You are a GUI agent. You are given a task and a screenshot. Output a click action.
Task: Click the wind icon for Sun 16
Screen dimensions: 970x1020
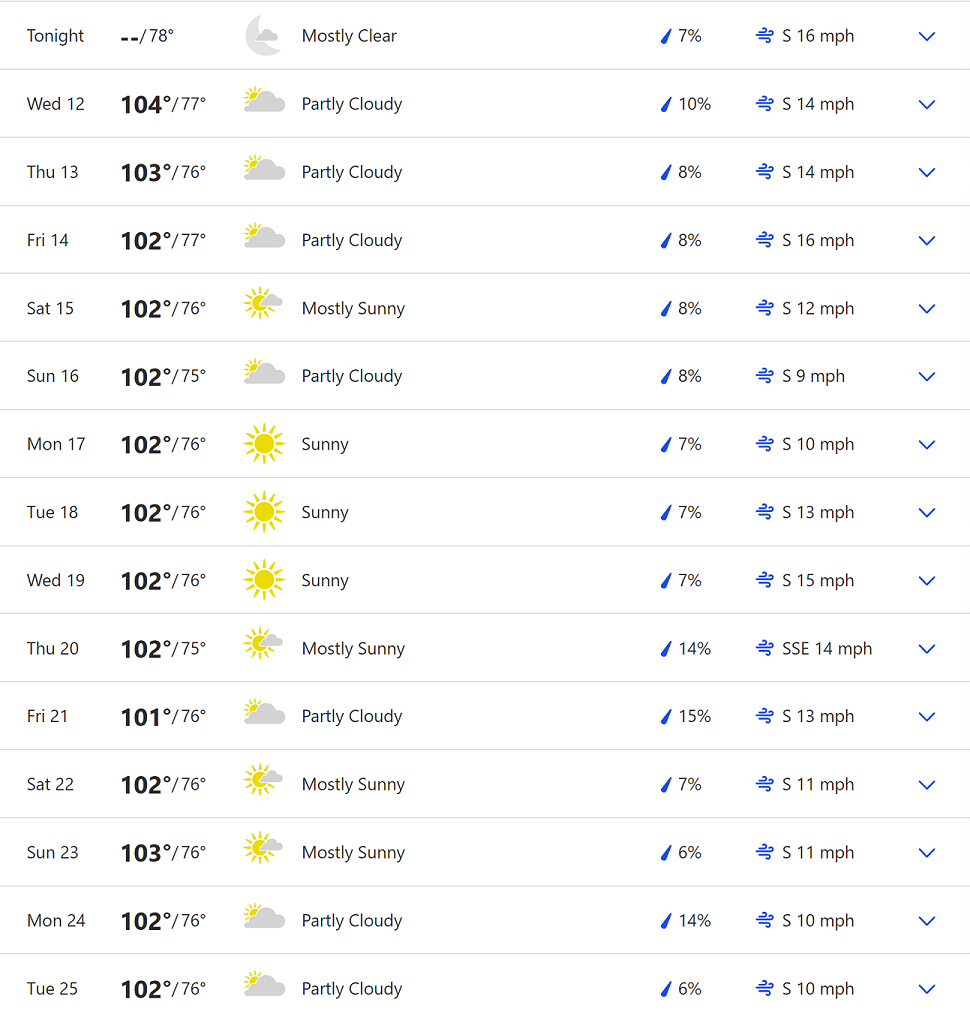click(x=765, y=376)
